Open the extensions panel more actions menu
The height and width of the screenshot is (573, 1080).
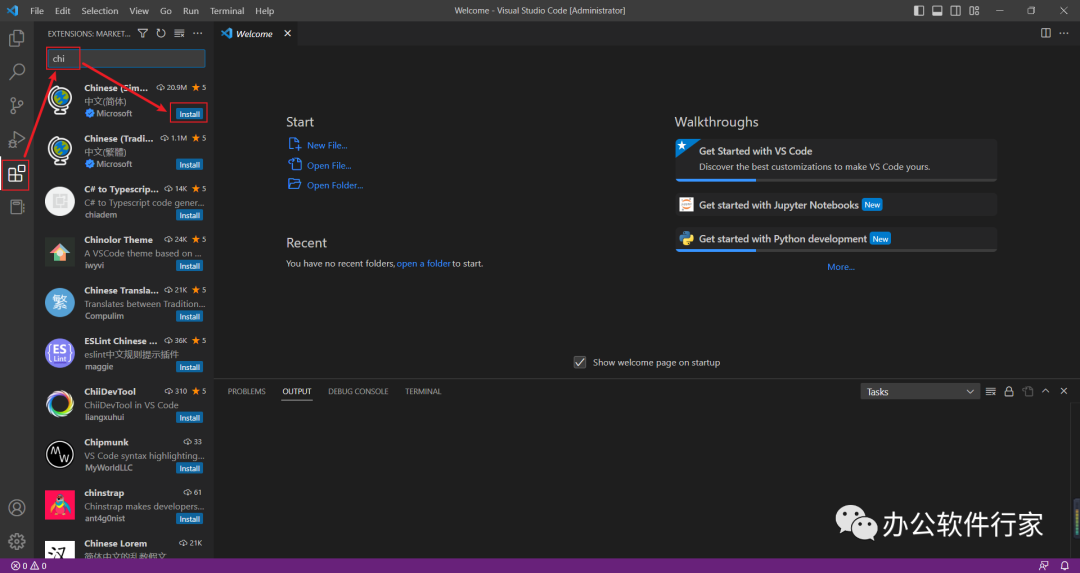pyautogui.click(x=198, y=33)
